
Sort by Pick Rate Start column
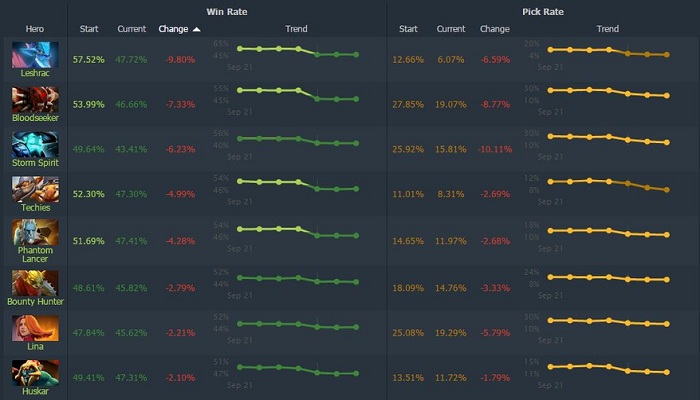click(x=408, y=29)
